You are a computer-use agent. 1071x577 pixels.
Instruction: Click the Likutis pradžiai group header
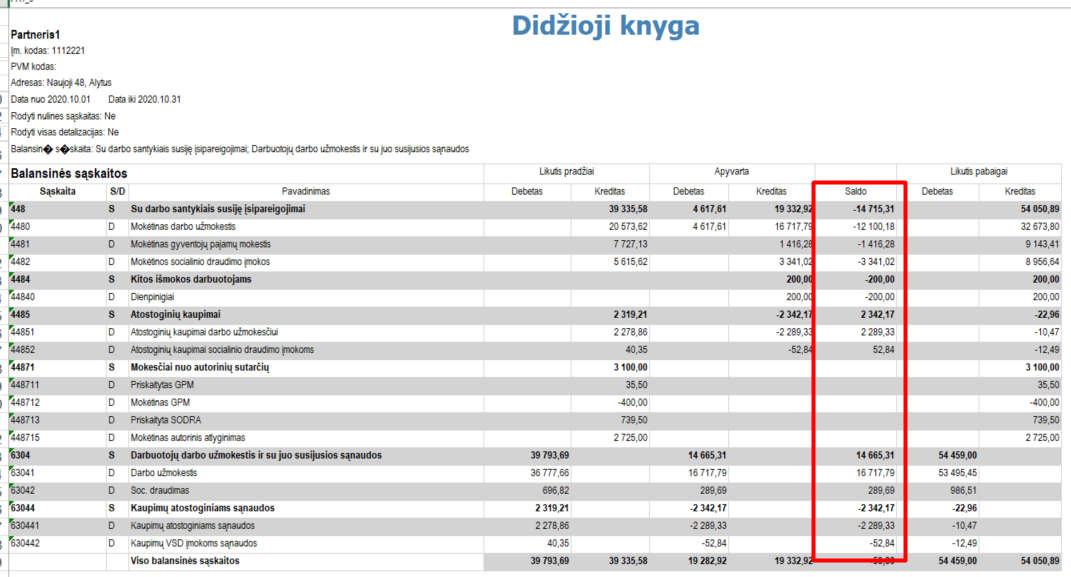567,172
